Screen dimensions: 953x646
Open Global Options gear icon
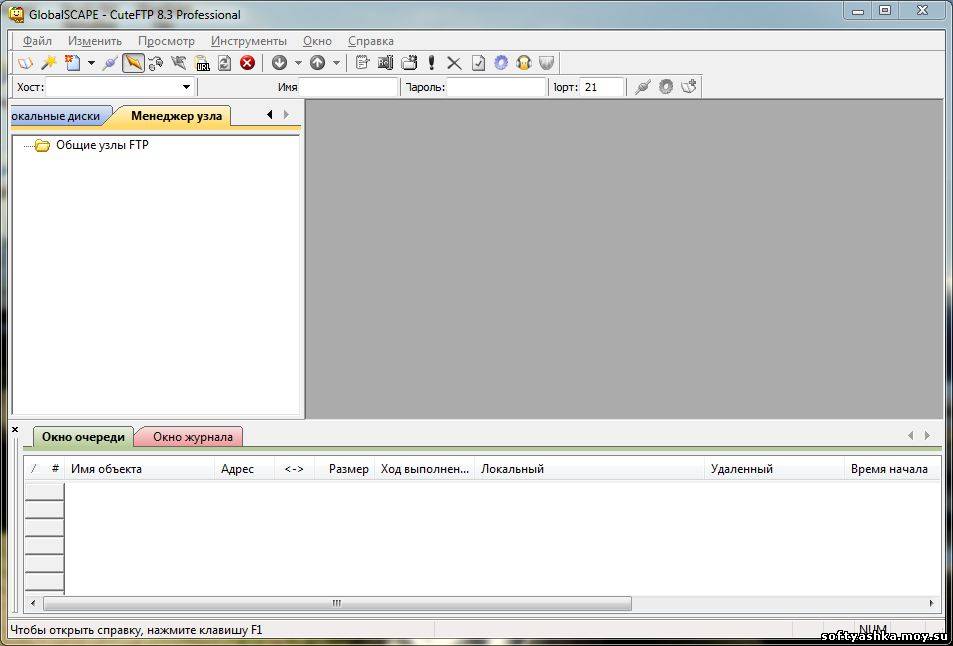(501, 63)
